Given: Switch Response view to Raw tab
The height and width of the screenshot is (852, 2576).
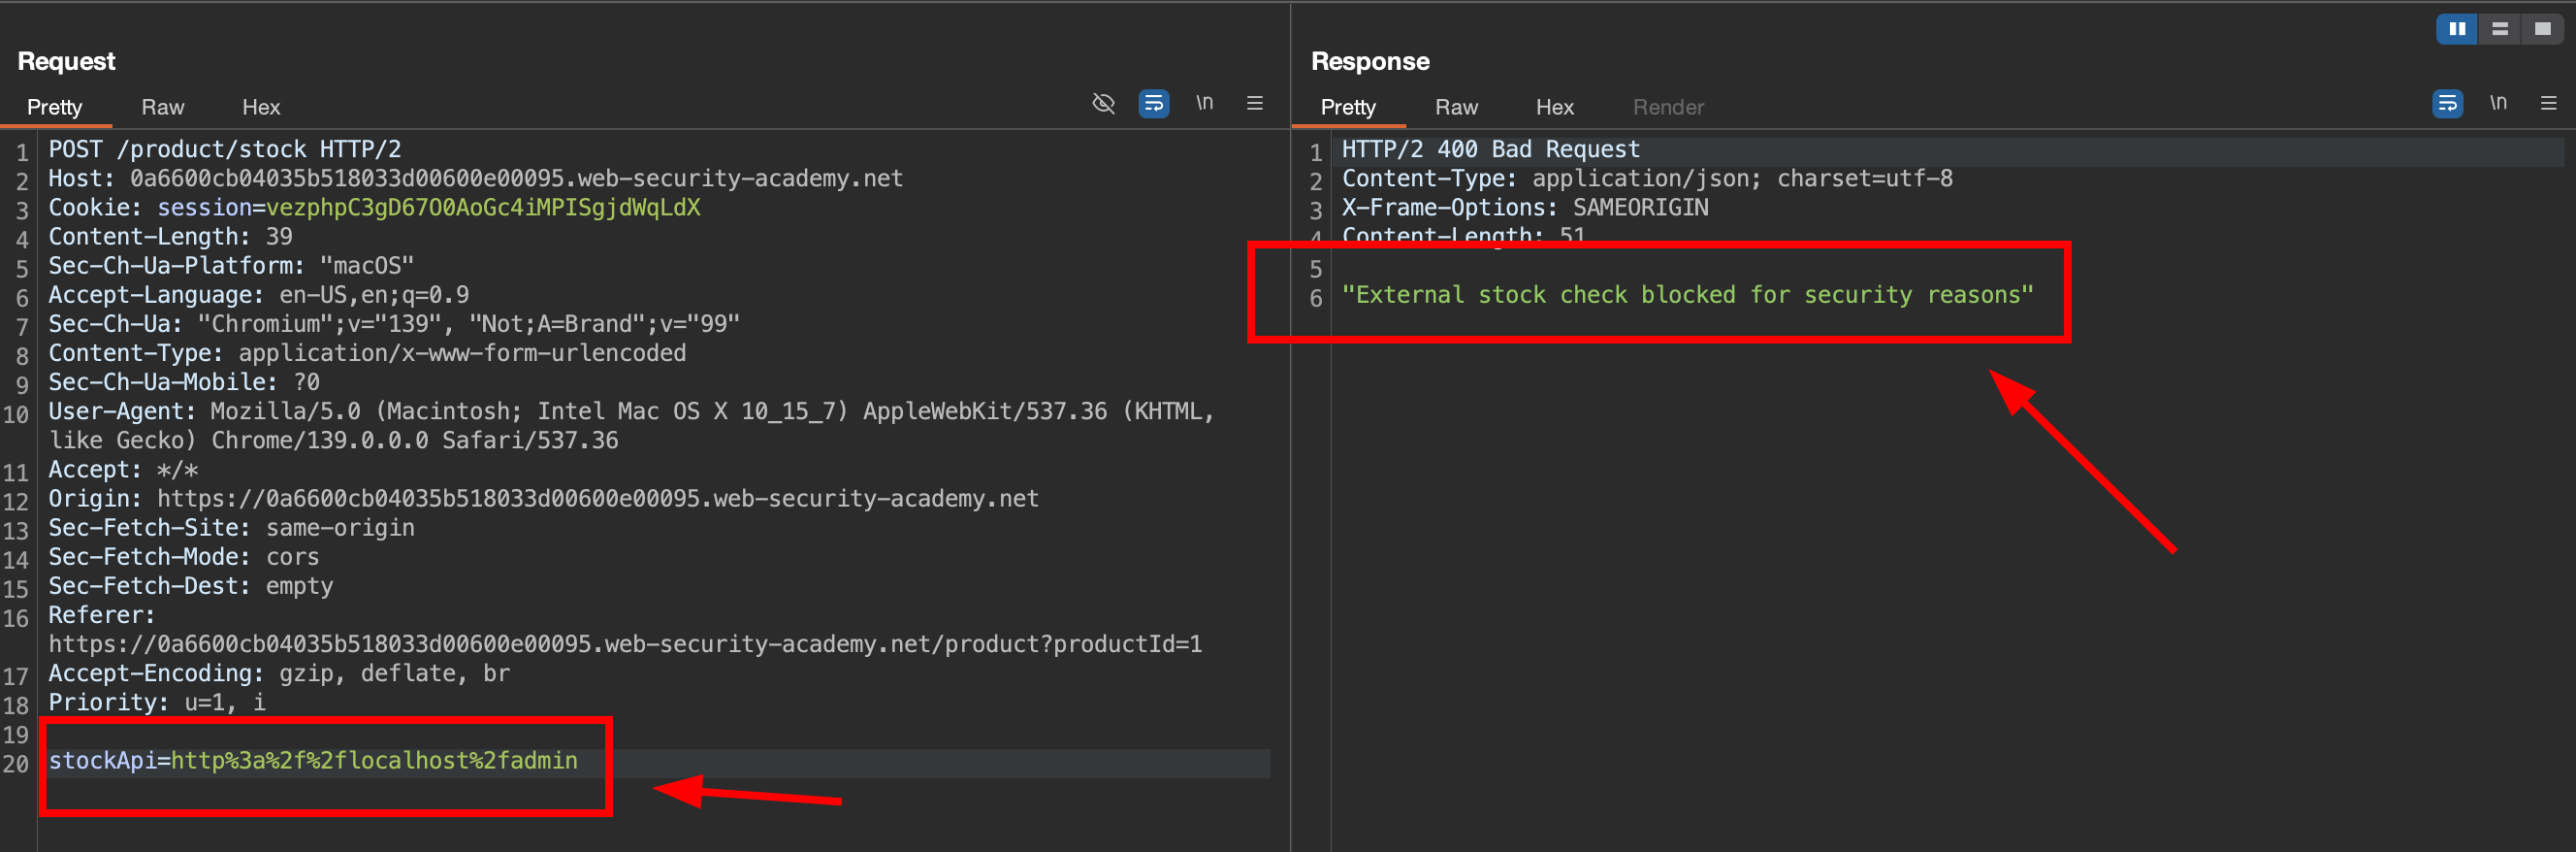Looking at the screenshot, I should click(1455, 107).
